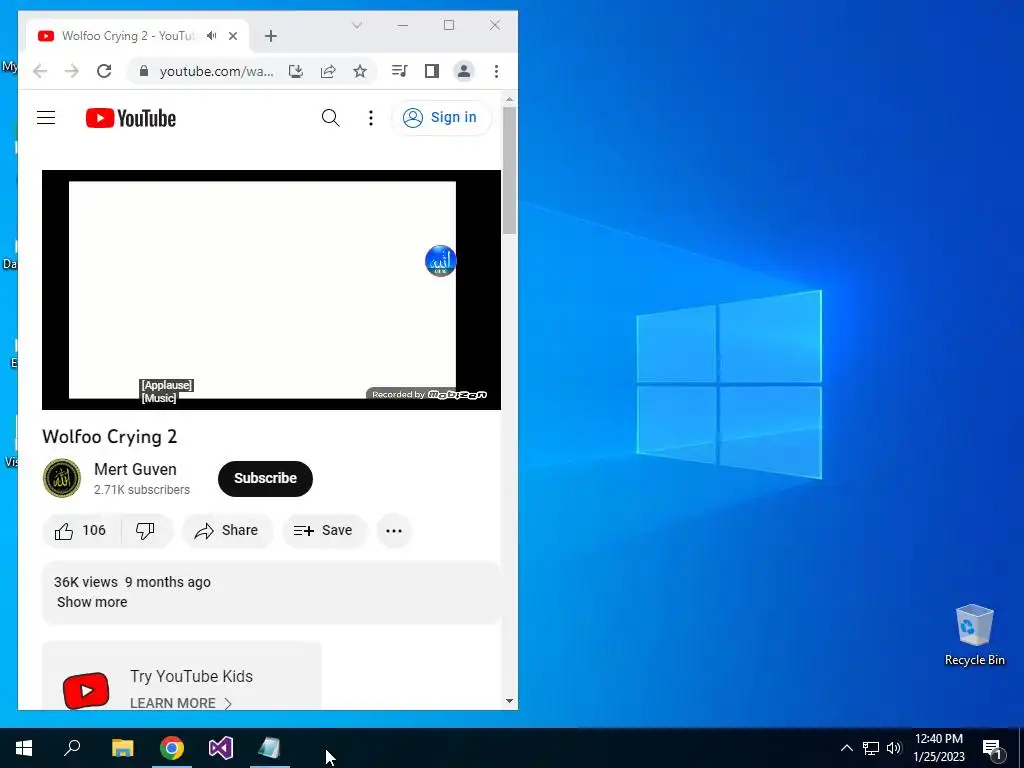Click the Chrome taskbar icon
The image size is (1024, 768).
click(172, 748)
